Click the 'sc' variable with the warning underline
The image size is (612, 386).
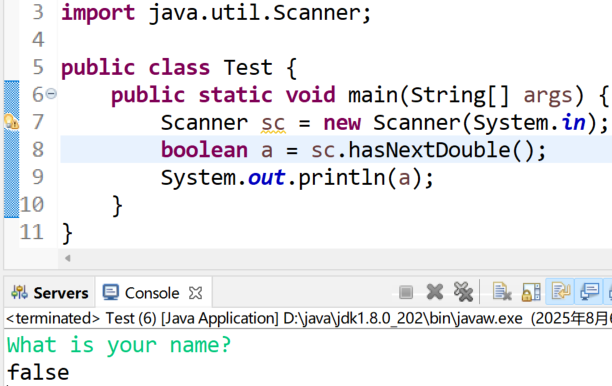click(x=273, y=123)
